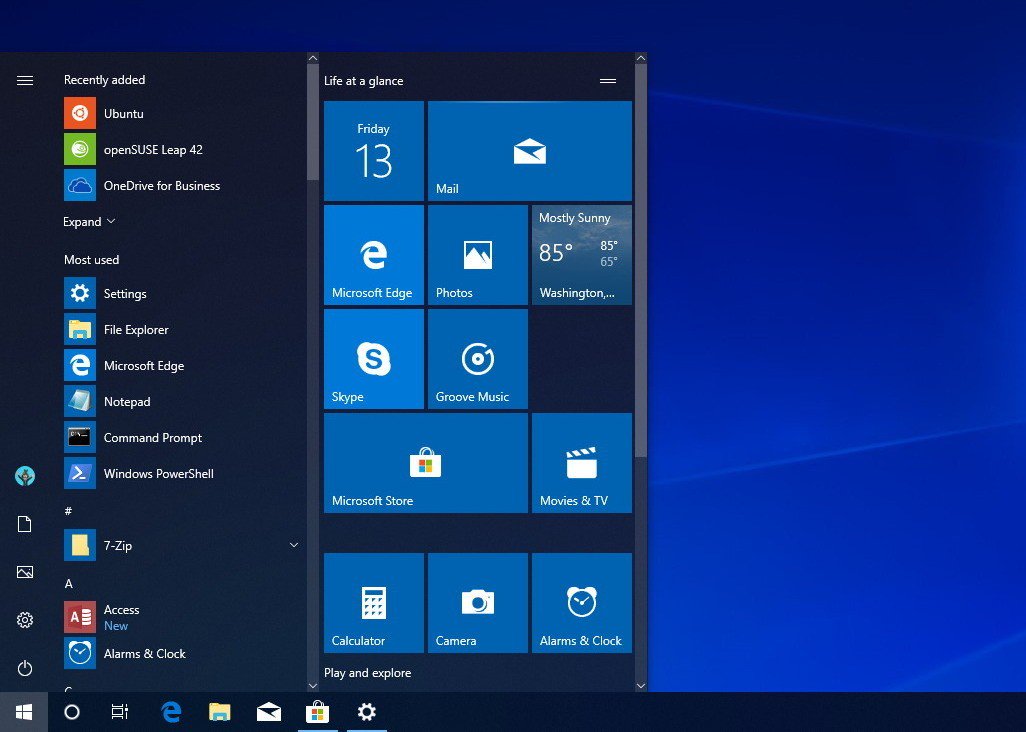The width and height of the screenshot is (1026, 732).
Task: Toggle the Start menu hamburger panel
Action: tap(25, 80)
